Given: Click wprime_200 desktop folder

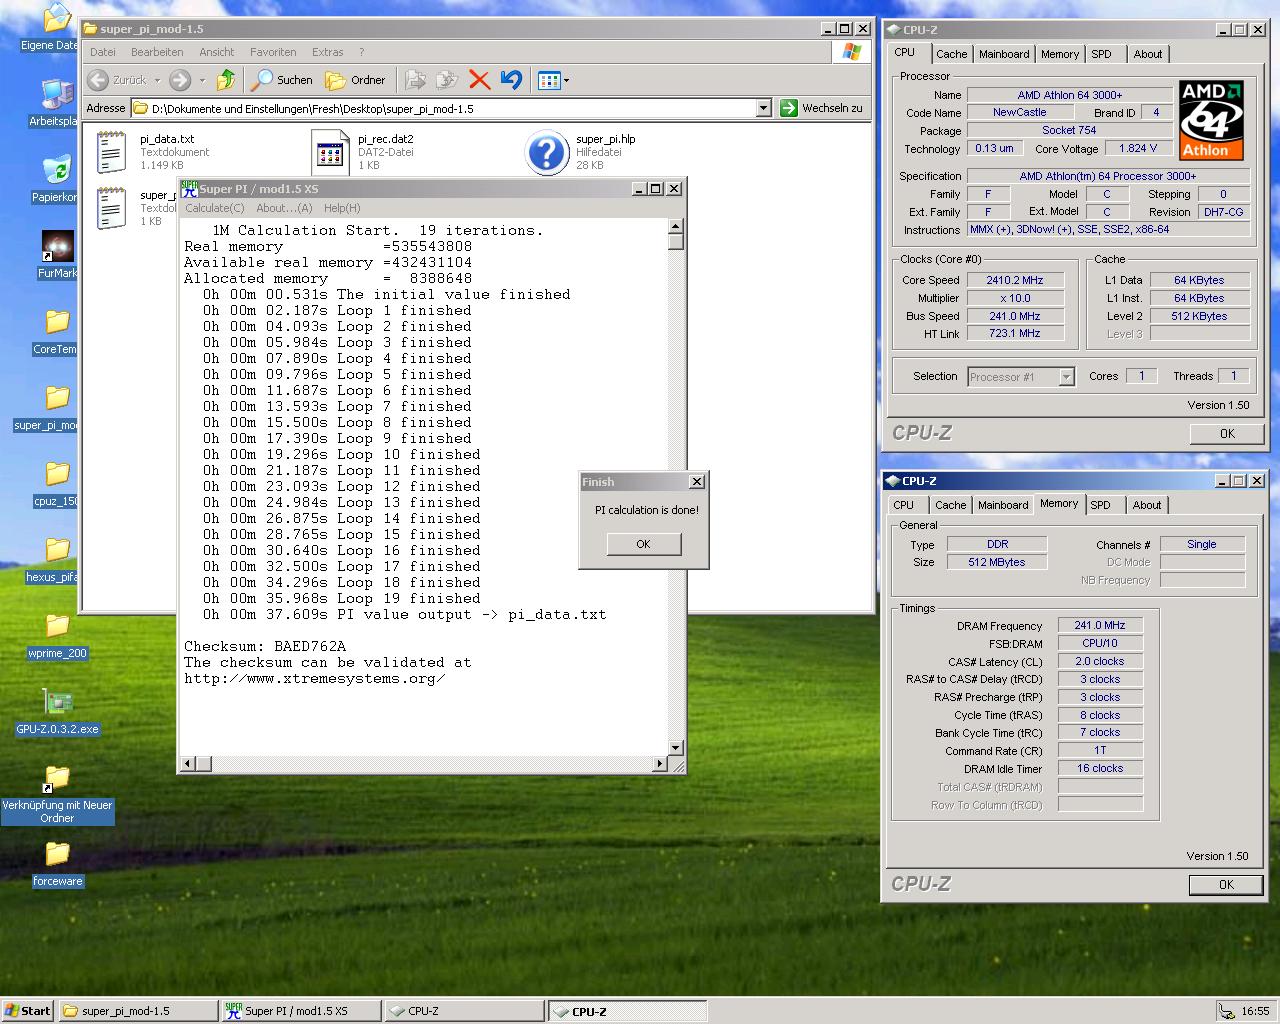Looking at the screenshot, I should [x=57, y=626].
